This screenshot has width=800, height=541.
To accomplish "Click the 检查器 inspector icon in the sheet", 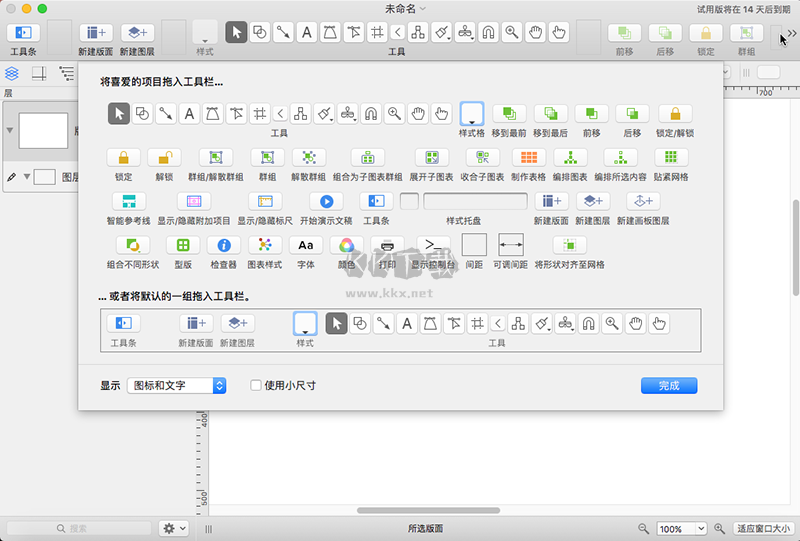I will (224, 245).
